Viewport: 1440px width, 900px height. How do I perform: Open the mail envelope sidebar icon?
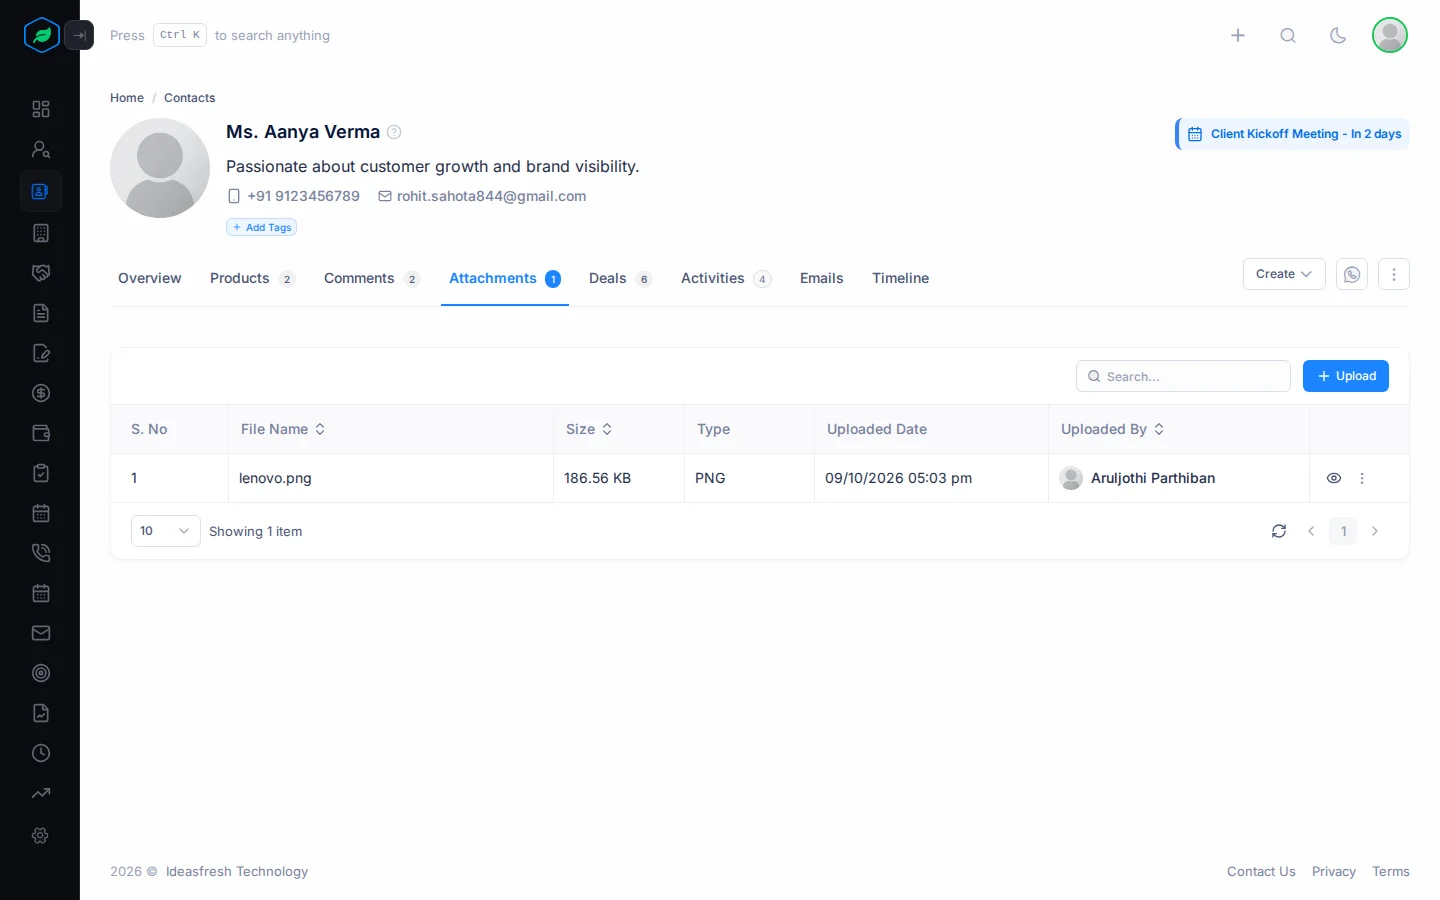click(x=41, y=633)
